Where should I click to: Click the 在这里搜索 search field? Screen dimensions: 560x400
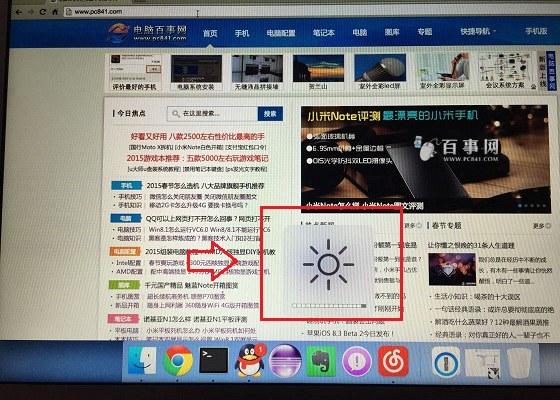tap(212, 114)
